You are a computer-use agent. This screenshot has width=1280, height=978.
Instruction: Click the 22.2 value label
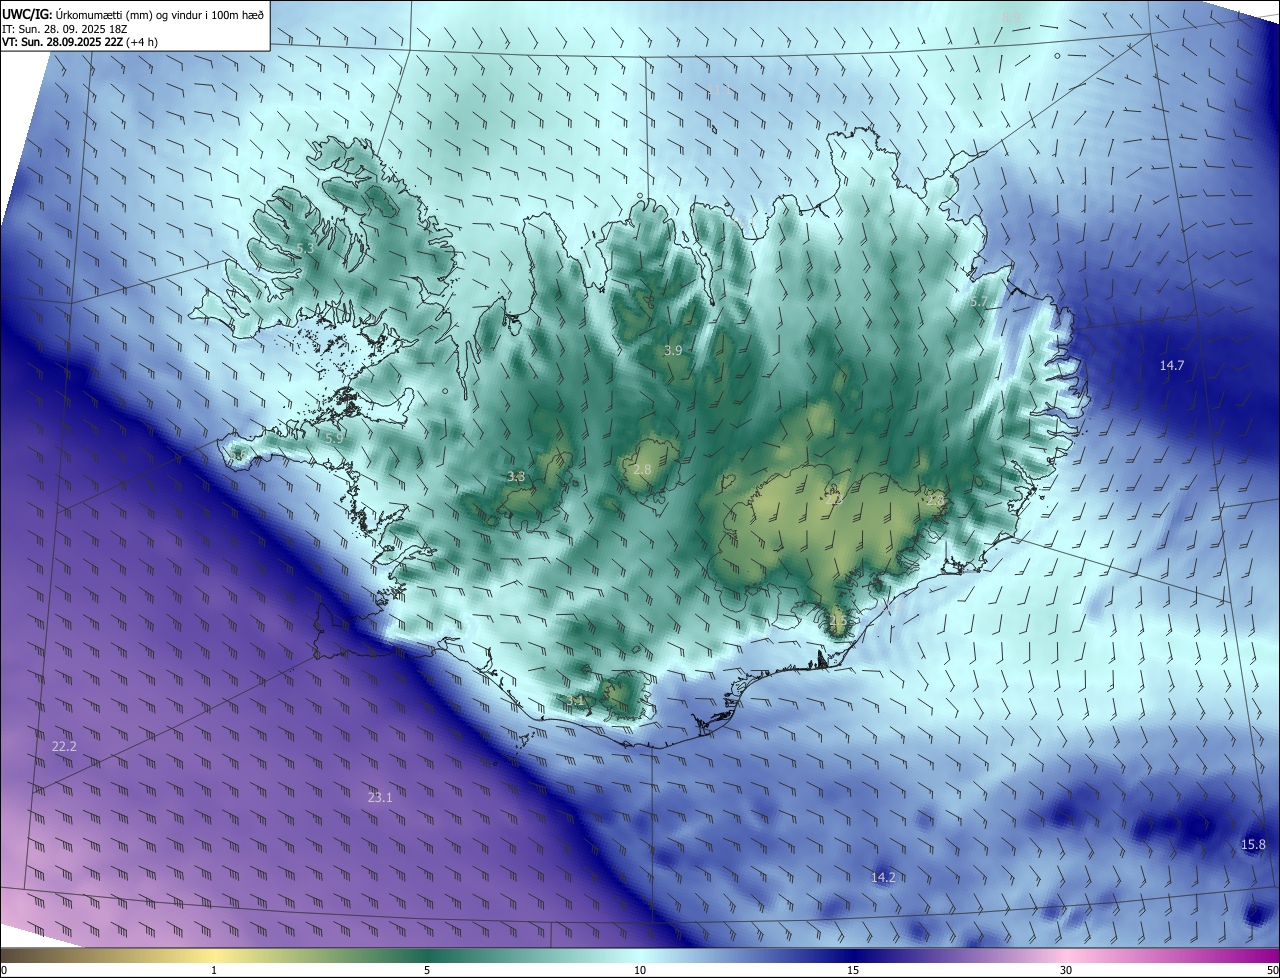coord(64,747)
